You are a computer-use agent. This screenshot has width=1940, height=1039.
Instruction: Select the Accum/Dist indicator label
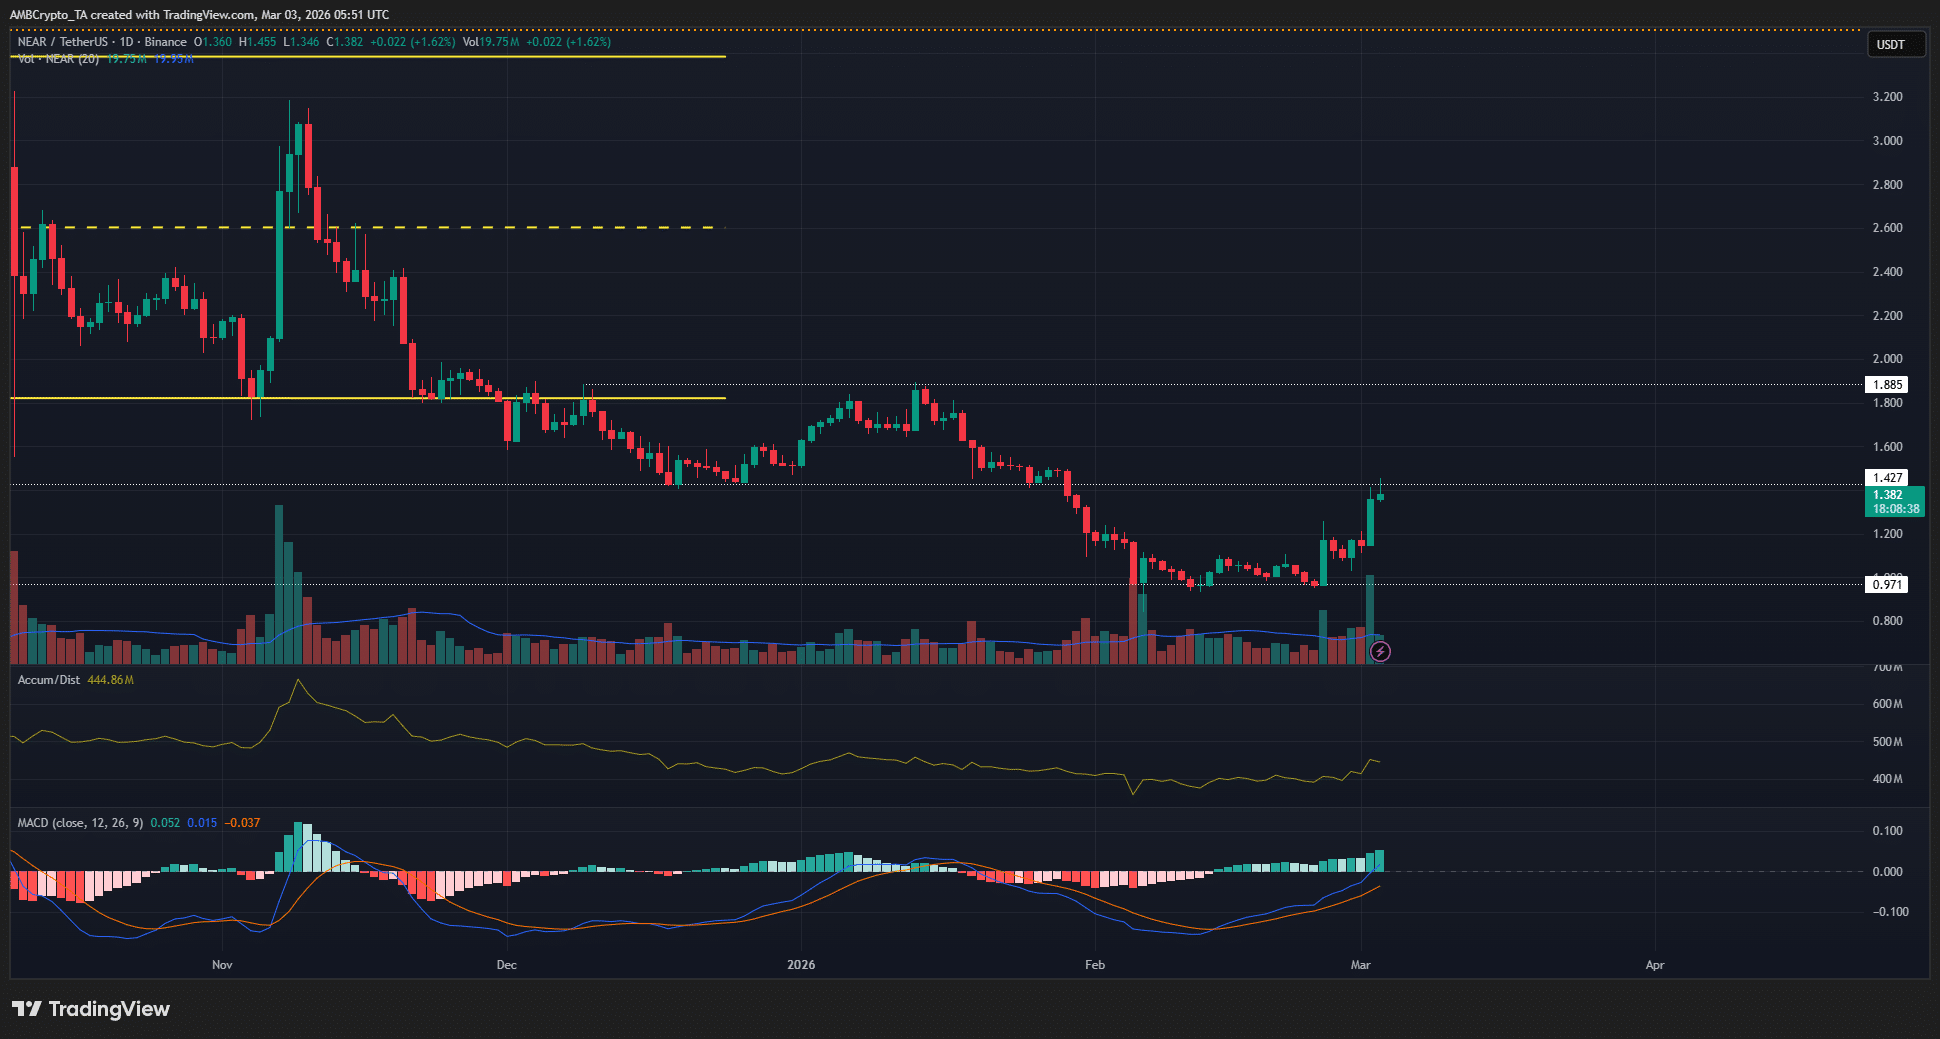49,680
